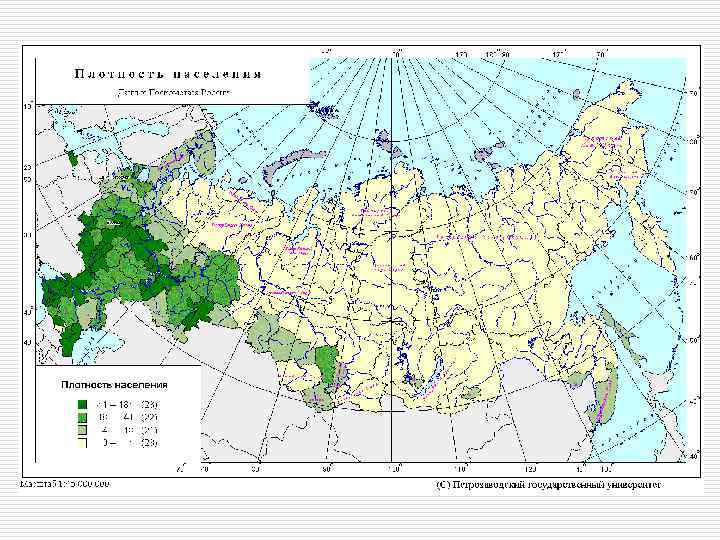This screenshot has width=720, height=540.
Task: Click the pale grey-green legend swatch
Action: coord(83,430)
